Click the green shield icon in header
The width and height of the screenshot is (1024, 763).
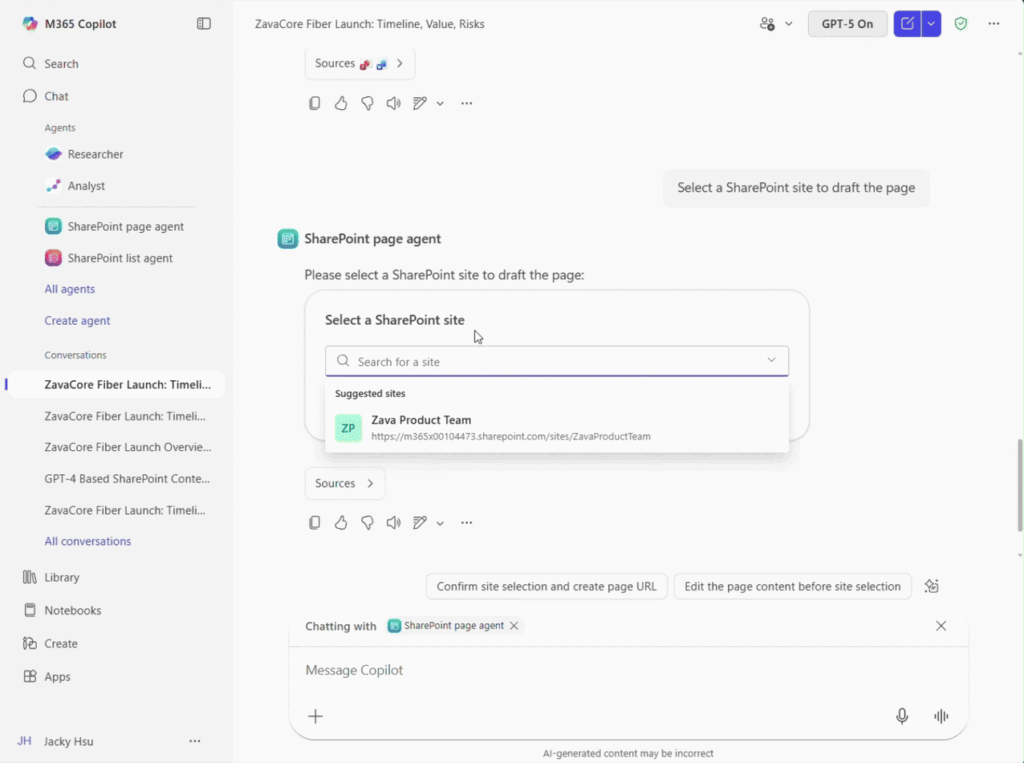(960, 23)
